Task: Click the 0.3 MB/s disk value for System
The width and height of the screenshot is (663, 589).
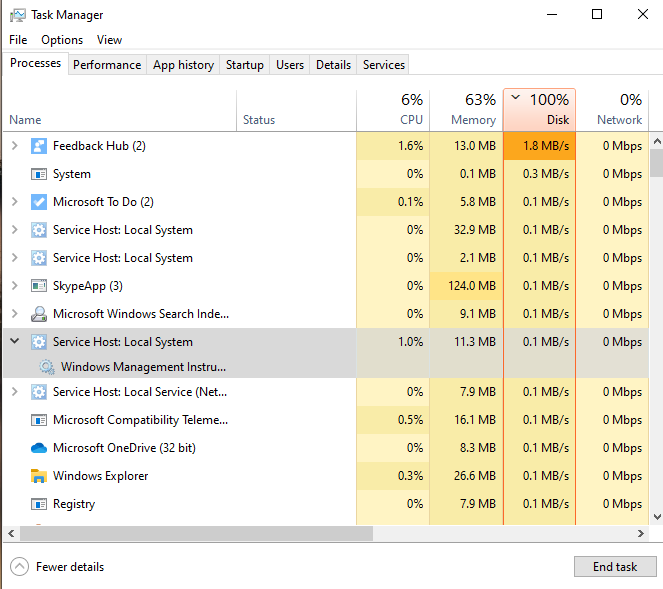Action: 540,174
